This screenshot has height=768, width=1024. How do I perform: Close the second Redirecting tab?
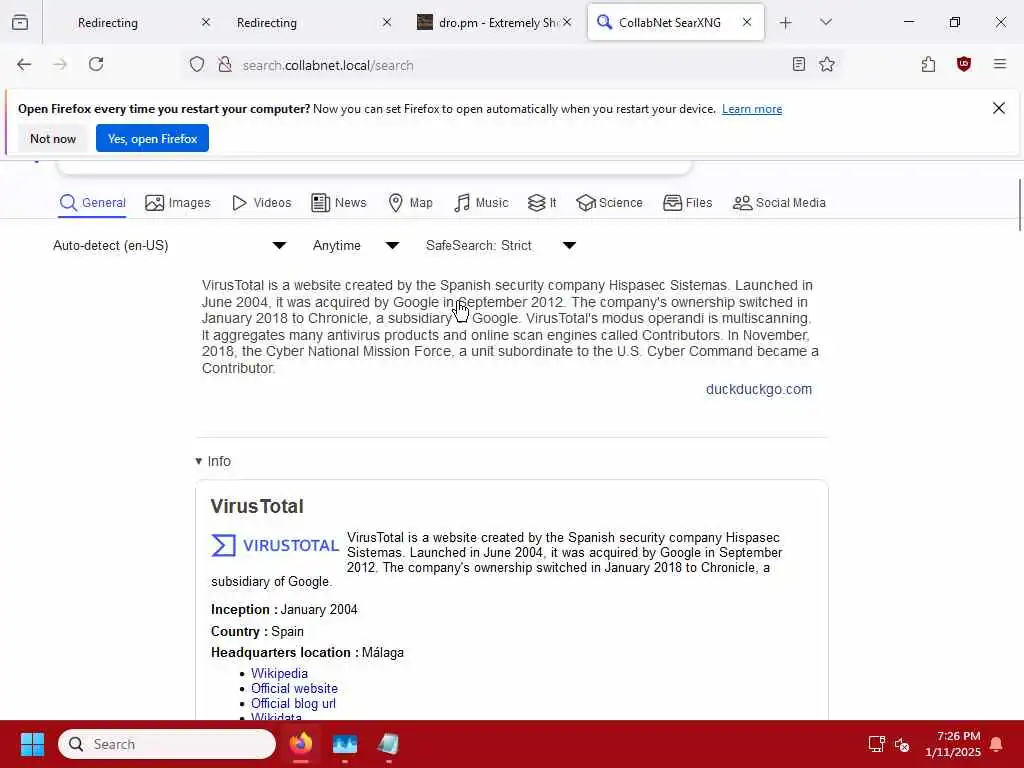[x=387, y=22]
